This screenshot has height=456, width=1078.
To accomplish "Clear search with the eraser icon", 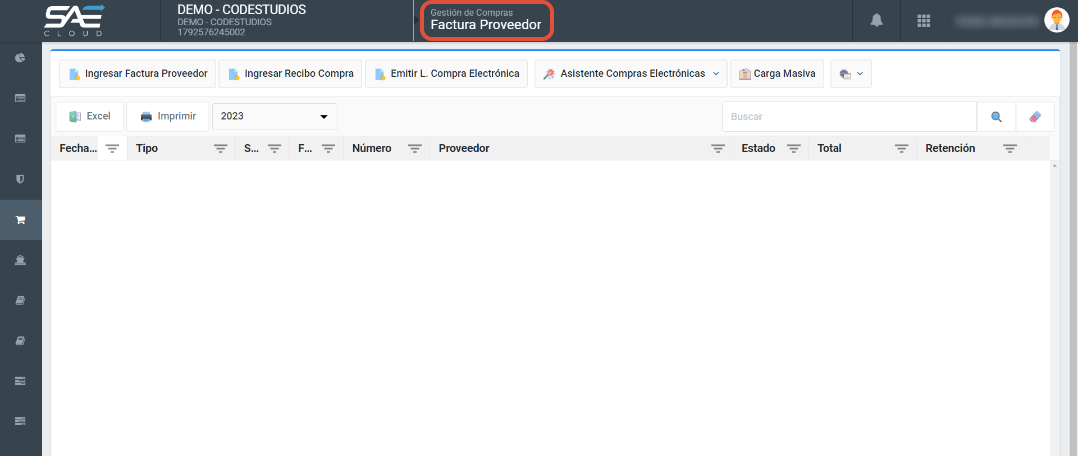I will pyautogui.click(x=1035, y=117).
